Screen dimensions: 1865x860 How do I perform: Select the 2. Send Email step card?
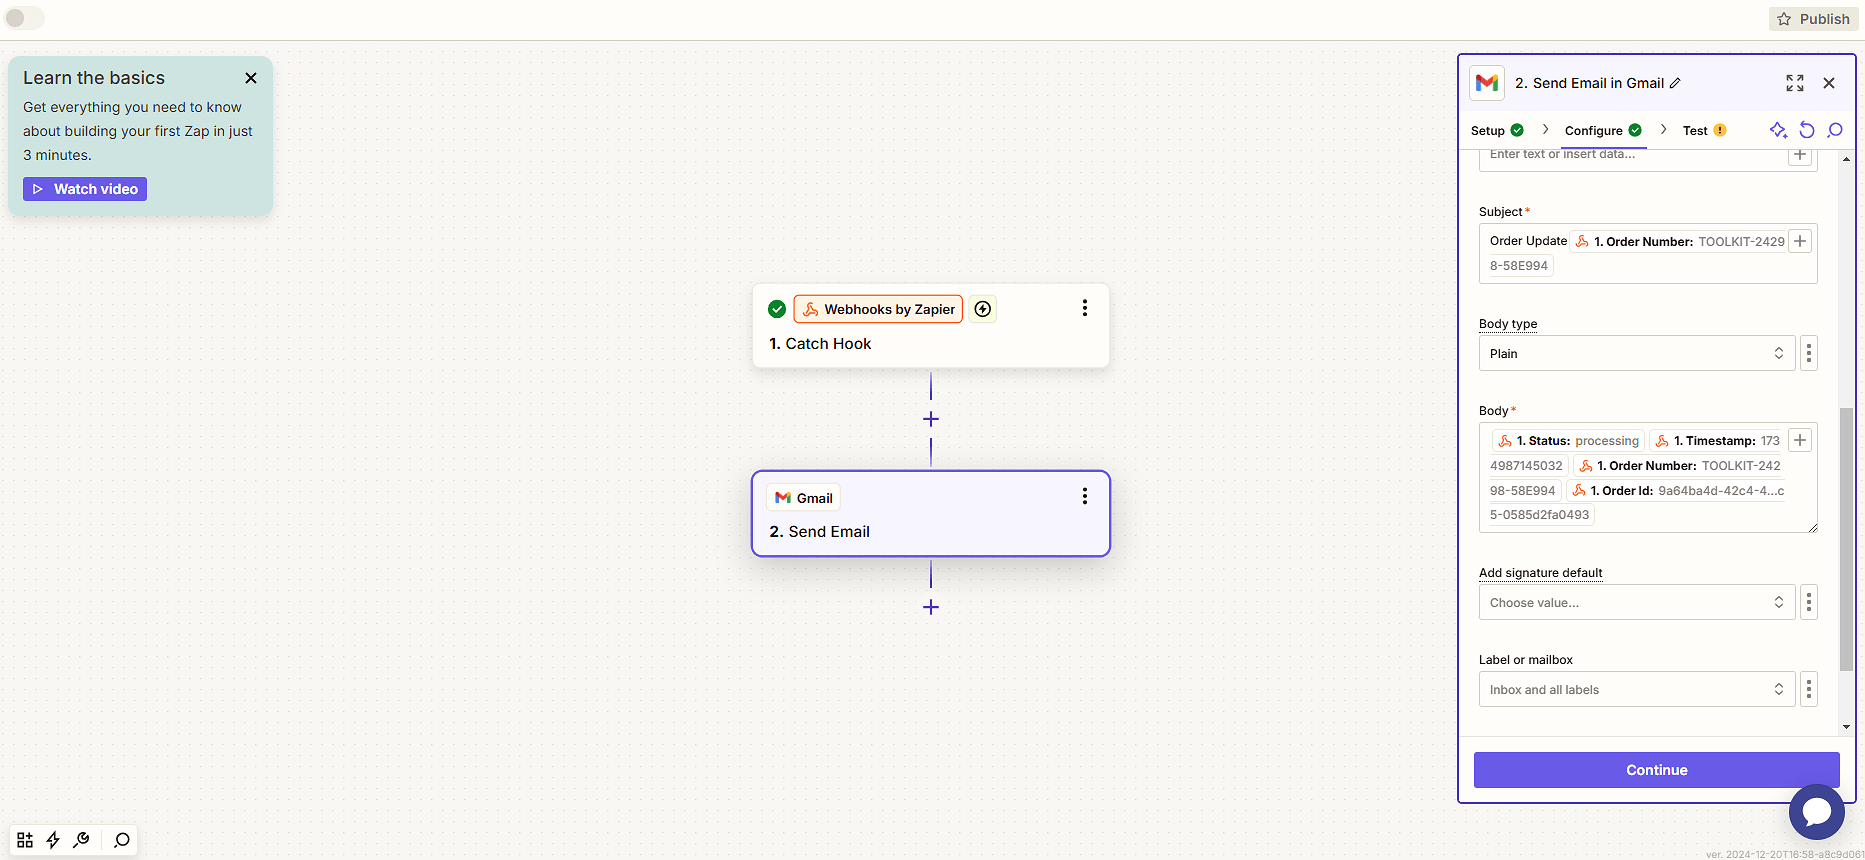pos(931,514)
